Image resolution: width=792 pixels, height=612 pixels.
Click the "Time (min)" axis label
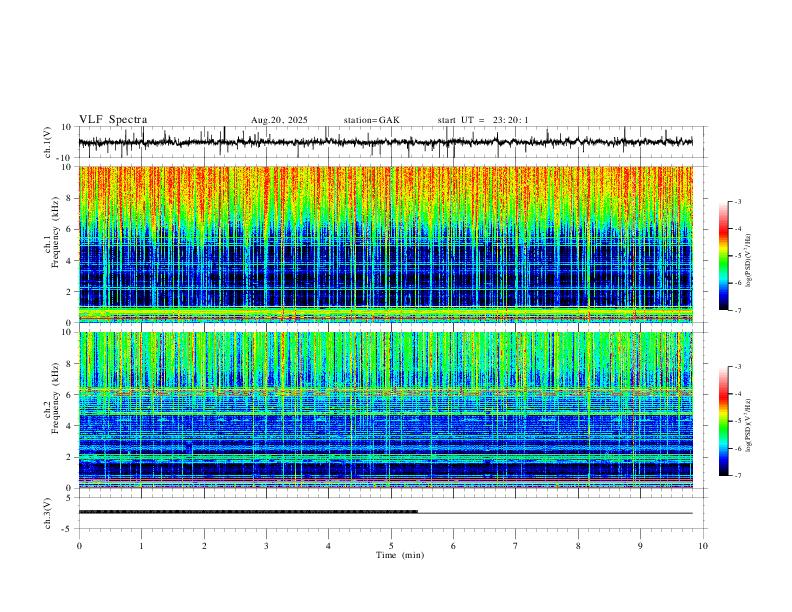point(400,555)
